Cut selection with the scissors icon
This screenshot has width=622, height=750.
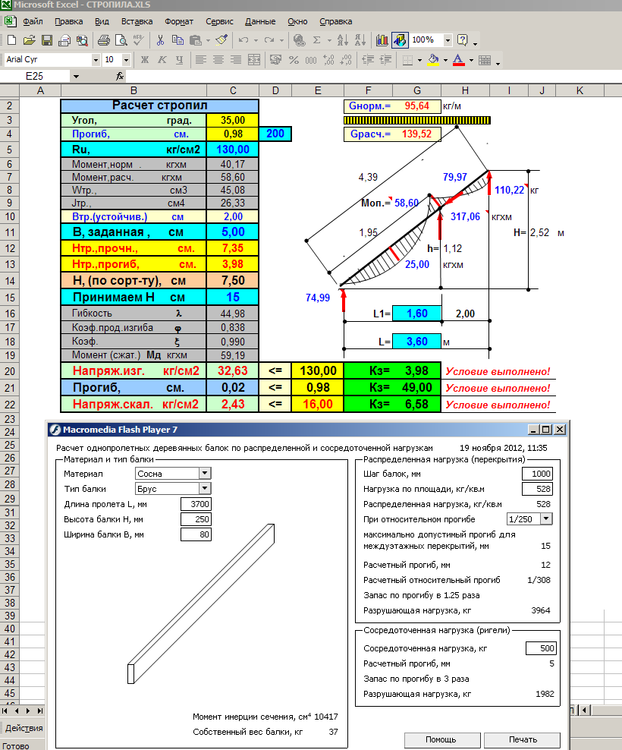click(x=159, y=40)
